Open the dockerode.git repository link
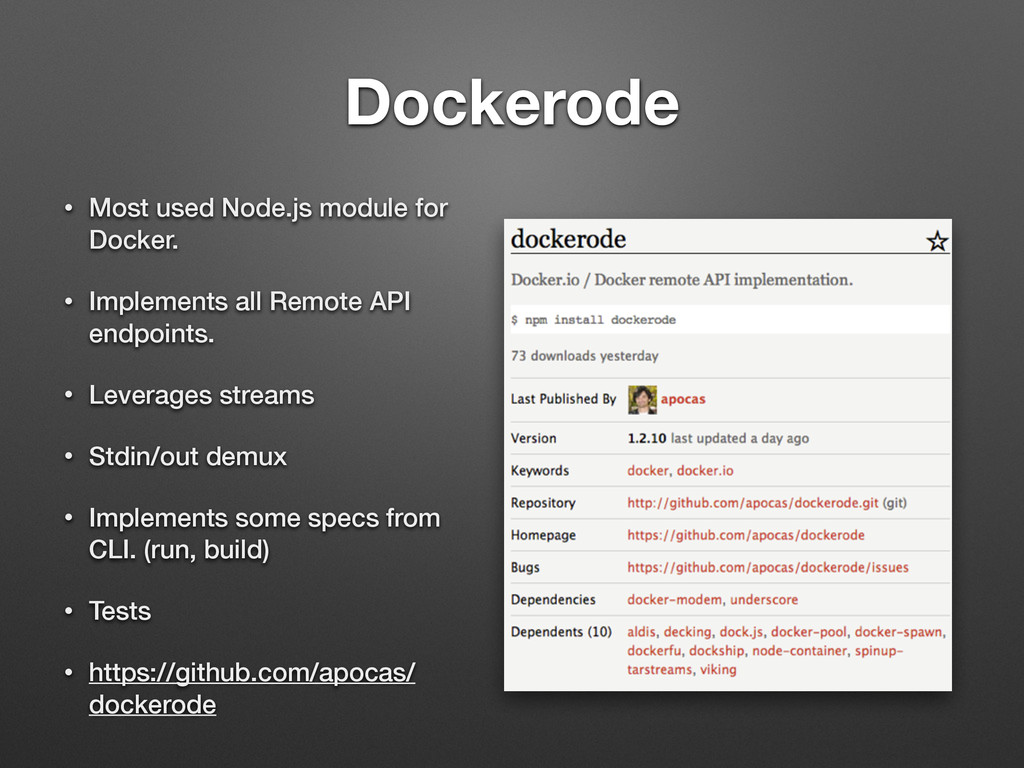 click(x=752, y=503)
